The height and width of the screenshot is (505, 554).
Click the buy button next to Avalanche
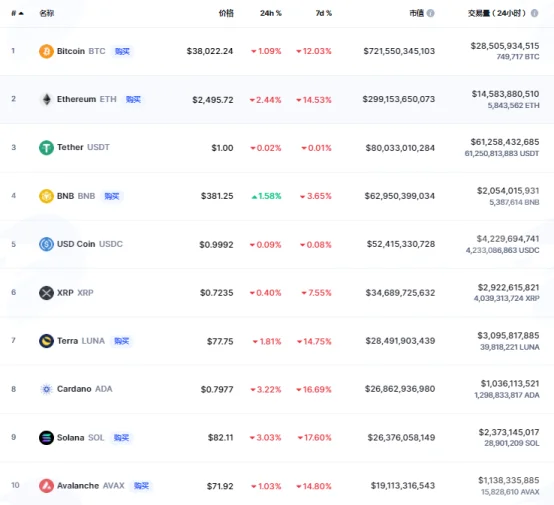click(141, 486)
